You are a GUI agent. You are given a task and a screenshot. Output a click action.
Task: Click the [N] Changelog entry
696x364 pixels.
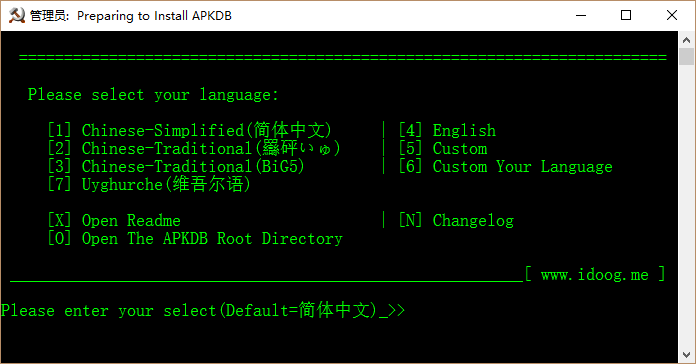pyautogui.click(x=456, y=220)
